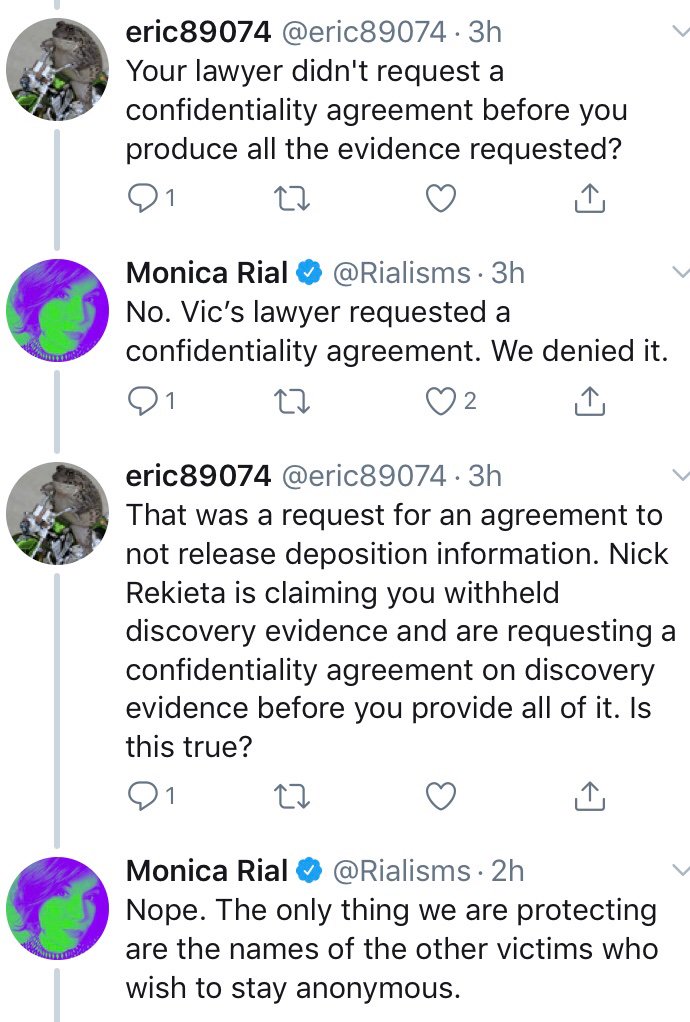The height and width of the screenshot is (1022, 690).
Task: View eric89074's frog avatar on first tweet
Action: tap(57, 69)
